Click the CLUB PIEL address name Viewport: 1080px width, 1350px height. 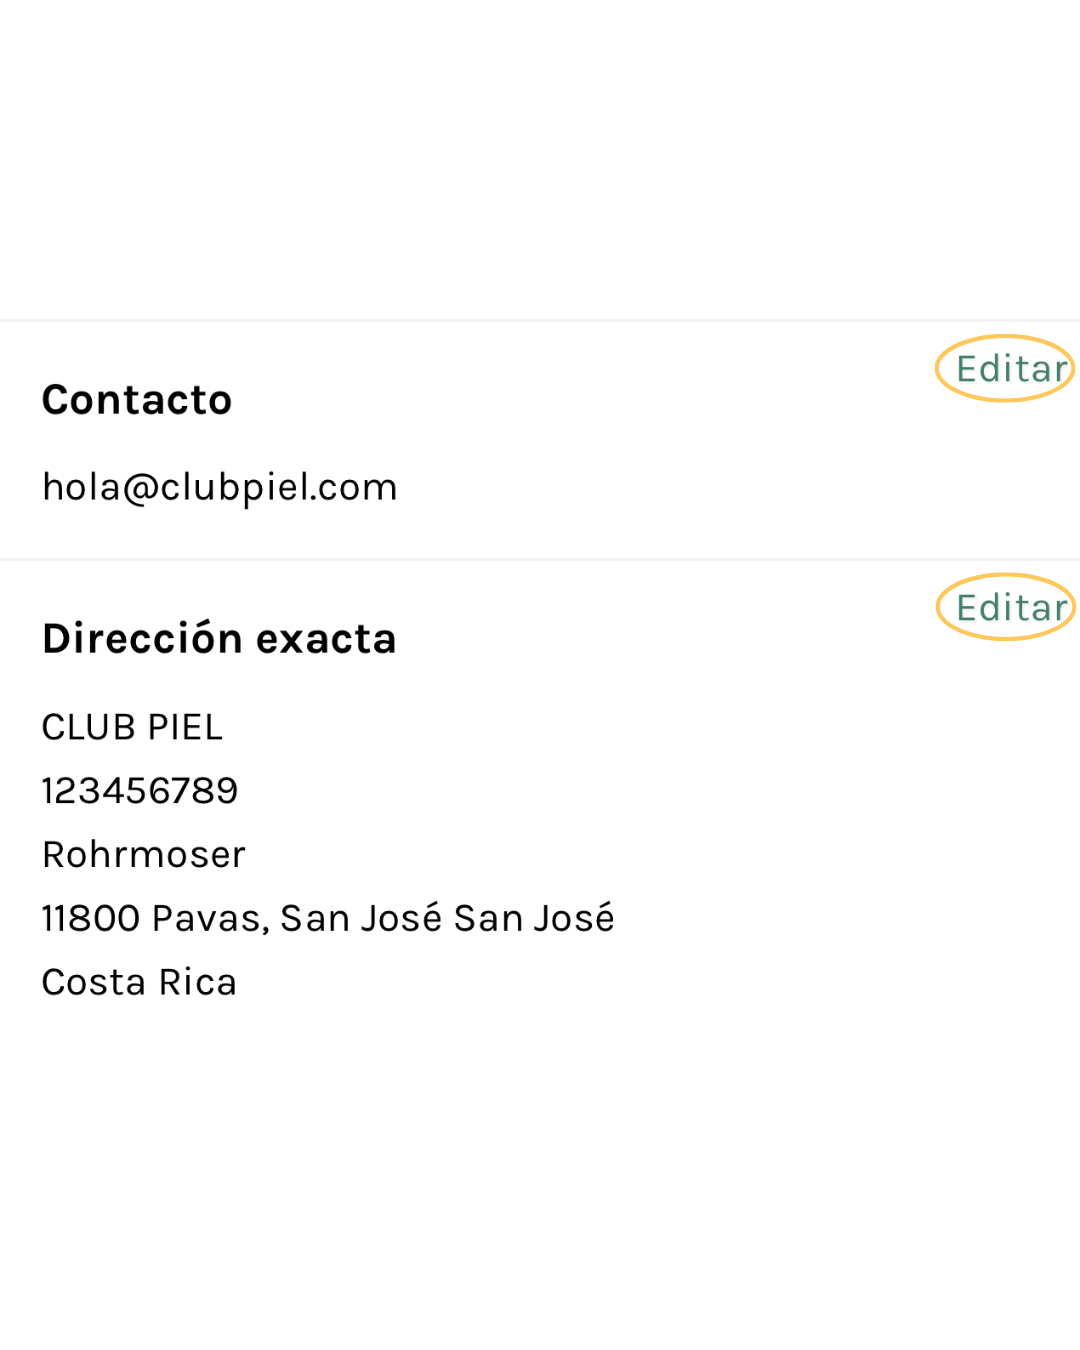point(132,727)
